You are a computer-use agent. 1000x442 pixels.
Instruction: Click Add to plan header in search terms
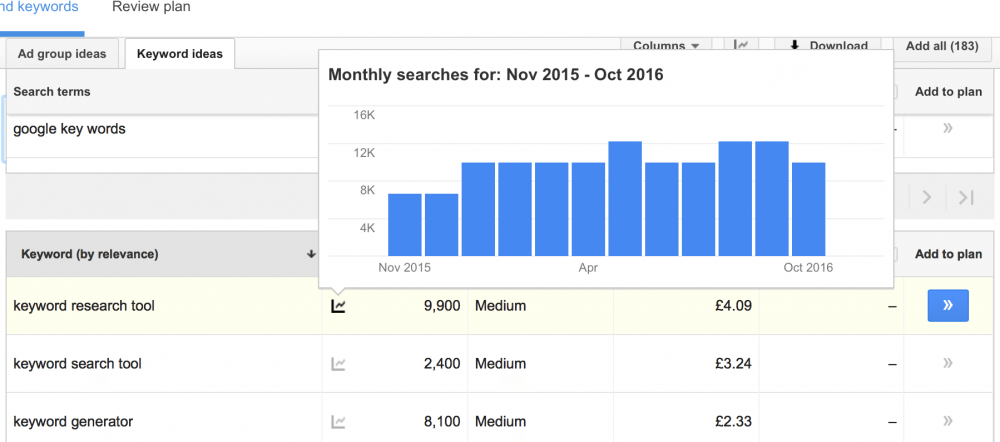[948, 92]
